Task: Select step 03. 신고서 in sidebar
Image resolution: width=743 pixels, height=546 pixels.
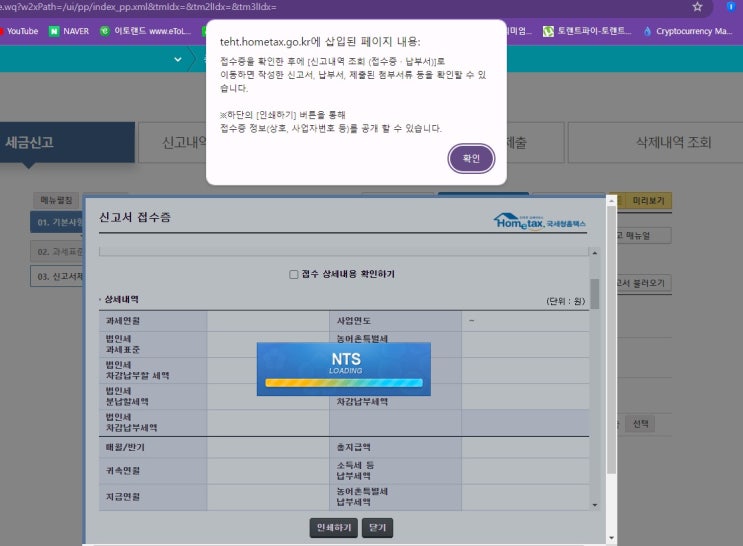Action: [57, 276]
